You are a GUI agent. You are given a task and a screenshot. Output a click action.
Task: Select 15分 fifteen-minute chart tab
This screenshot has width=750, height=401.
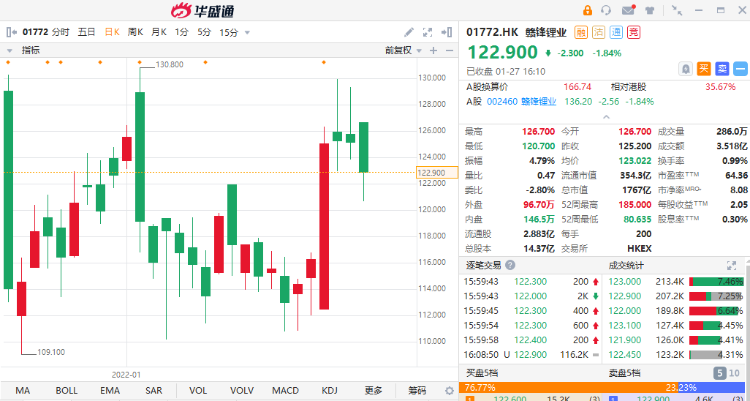(229, 33)
